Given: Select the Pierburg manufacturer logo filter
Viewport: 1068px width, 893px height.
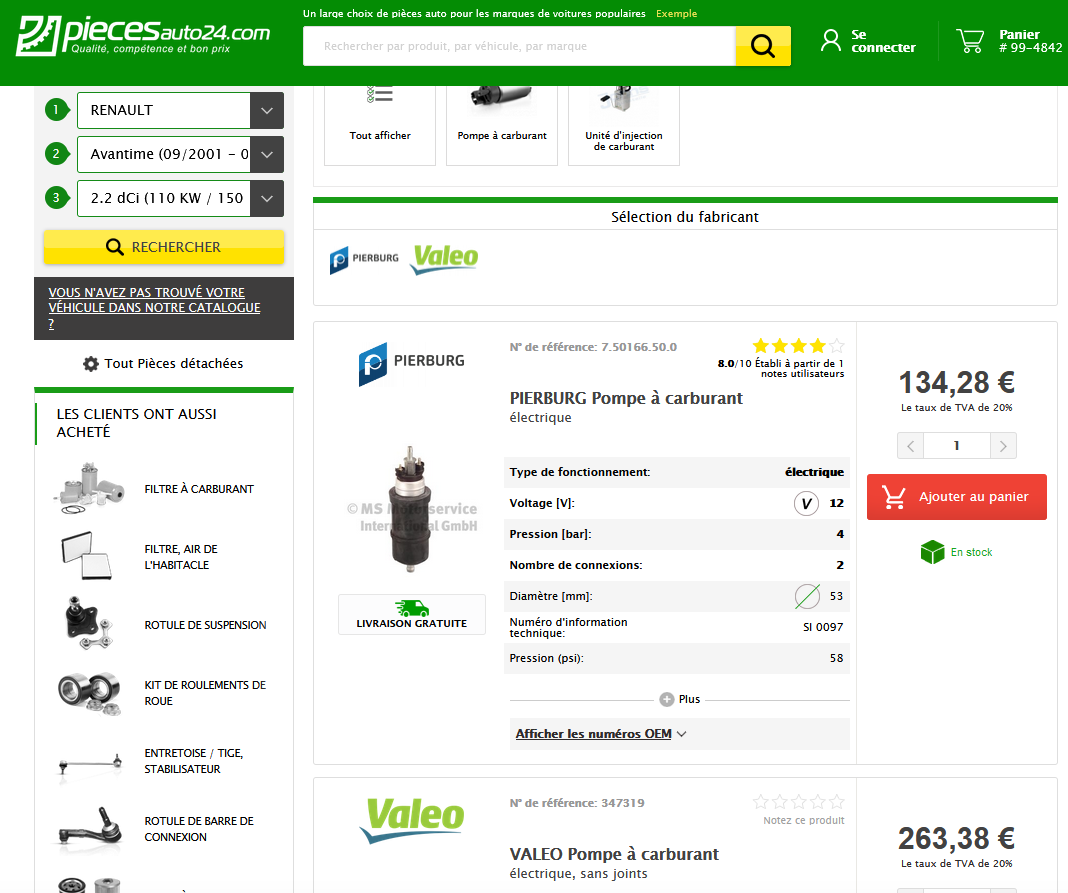Looking at the screenshot, I should (x=364, y=259).
